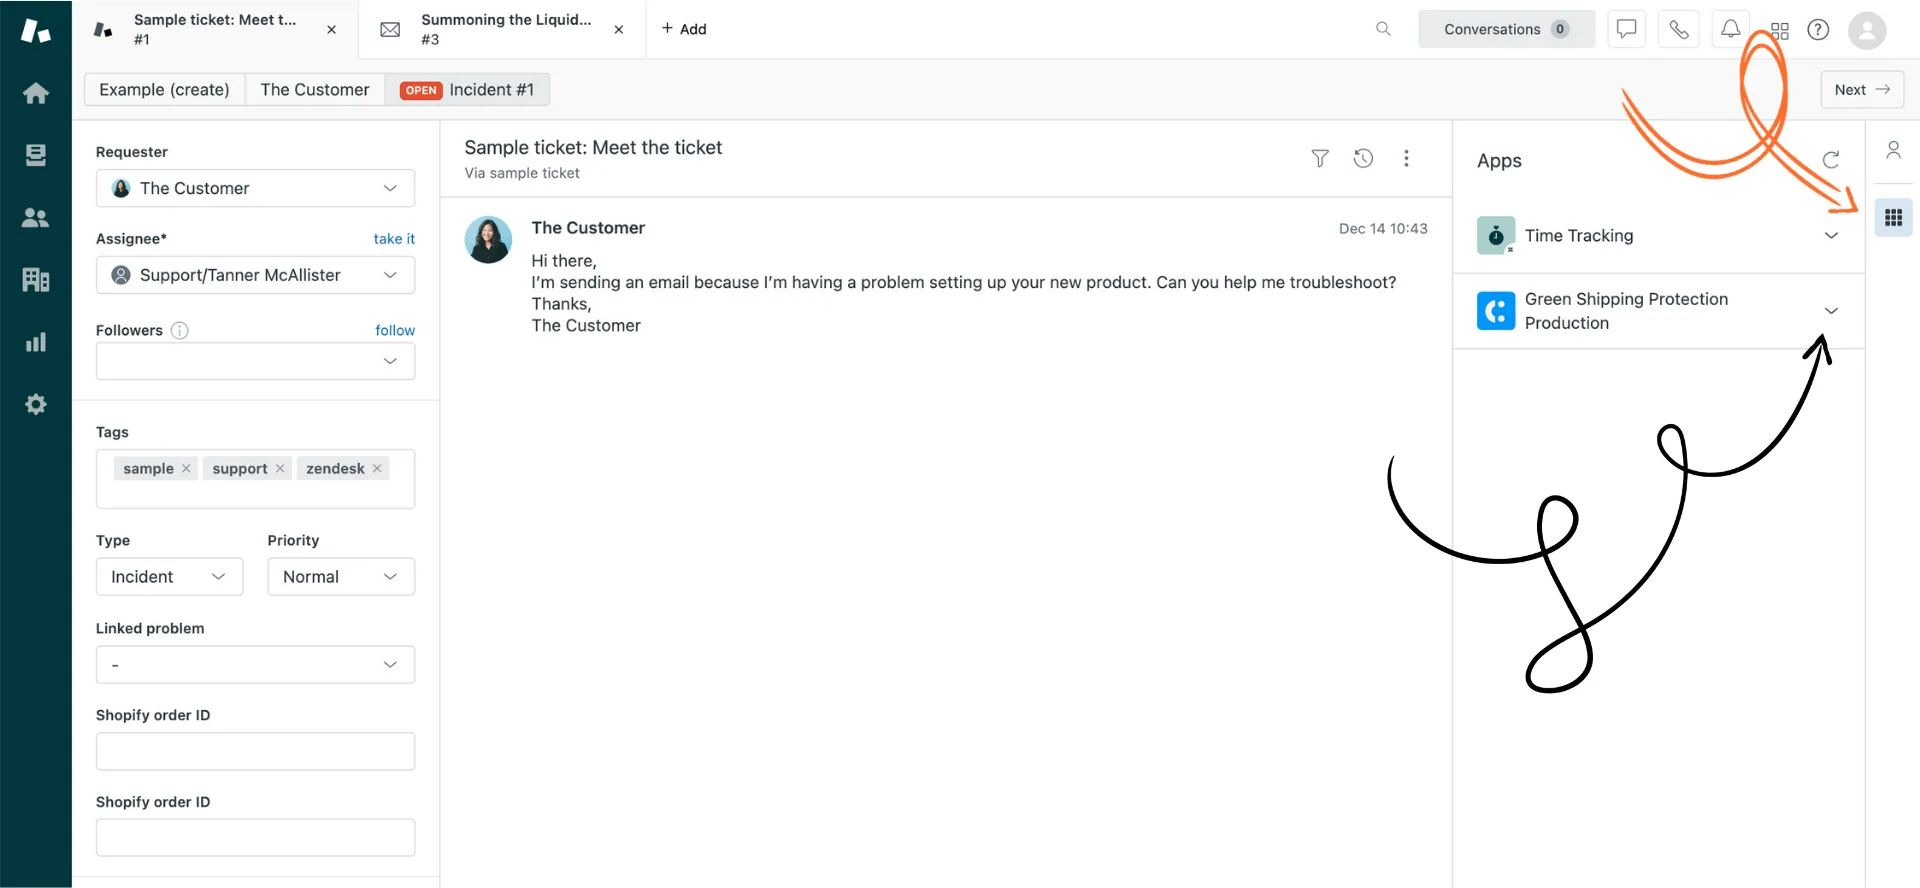Open the Type dropdown showing Incident
Viewport: 1920px width, 888px height.
[x=169, y=577]
